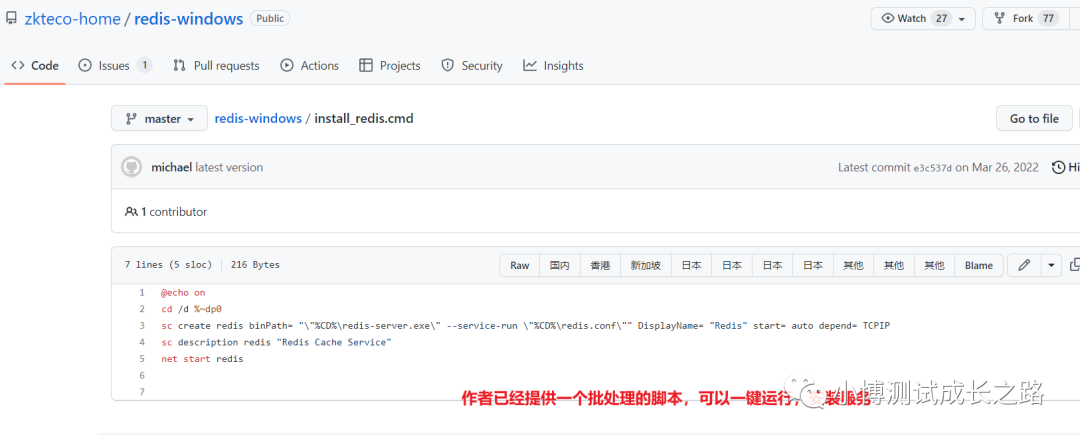
Task: Select line number 6 in gutter
Action: click(142, 376)
